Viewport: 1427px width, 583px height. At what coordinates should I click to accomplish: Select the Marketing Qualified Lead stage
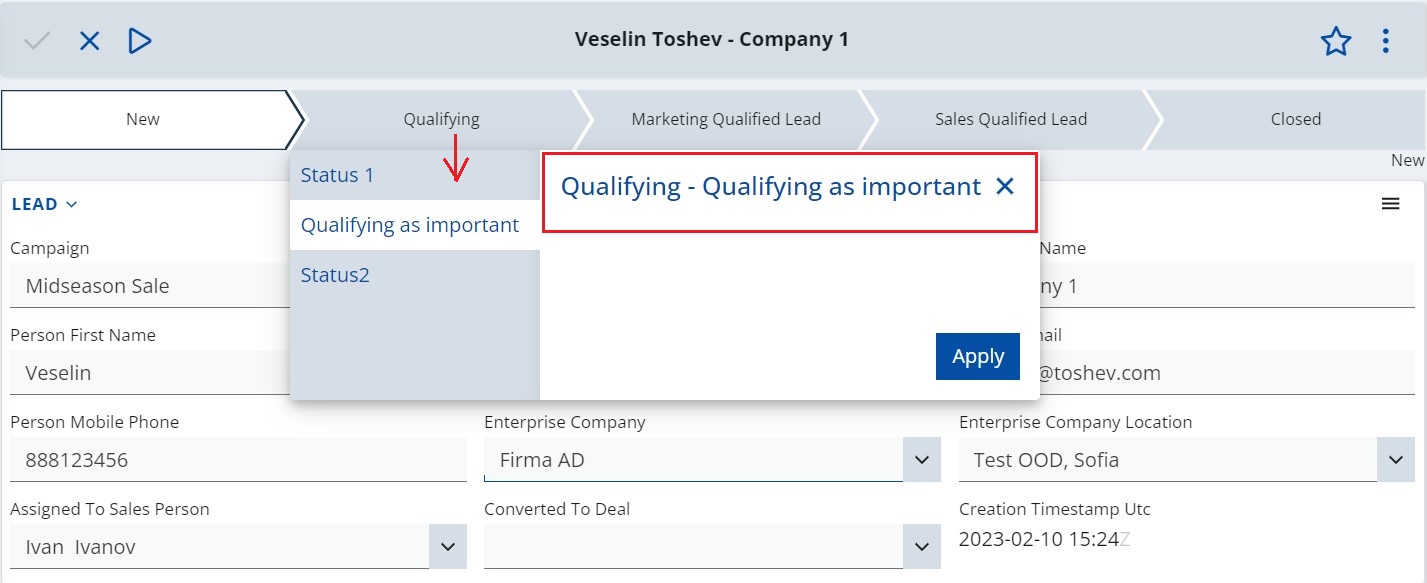click(726, 119)
